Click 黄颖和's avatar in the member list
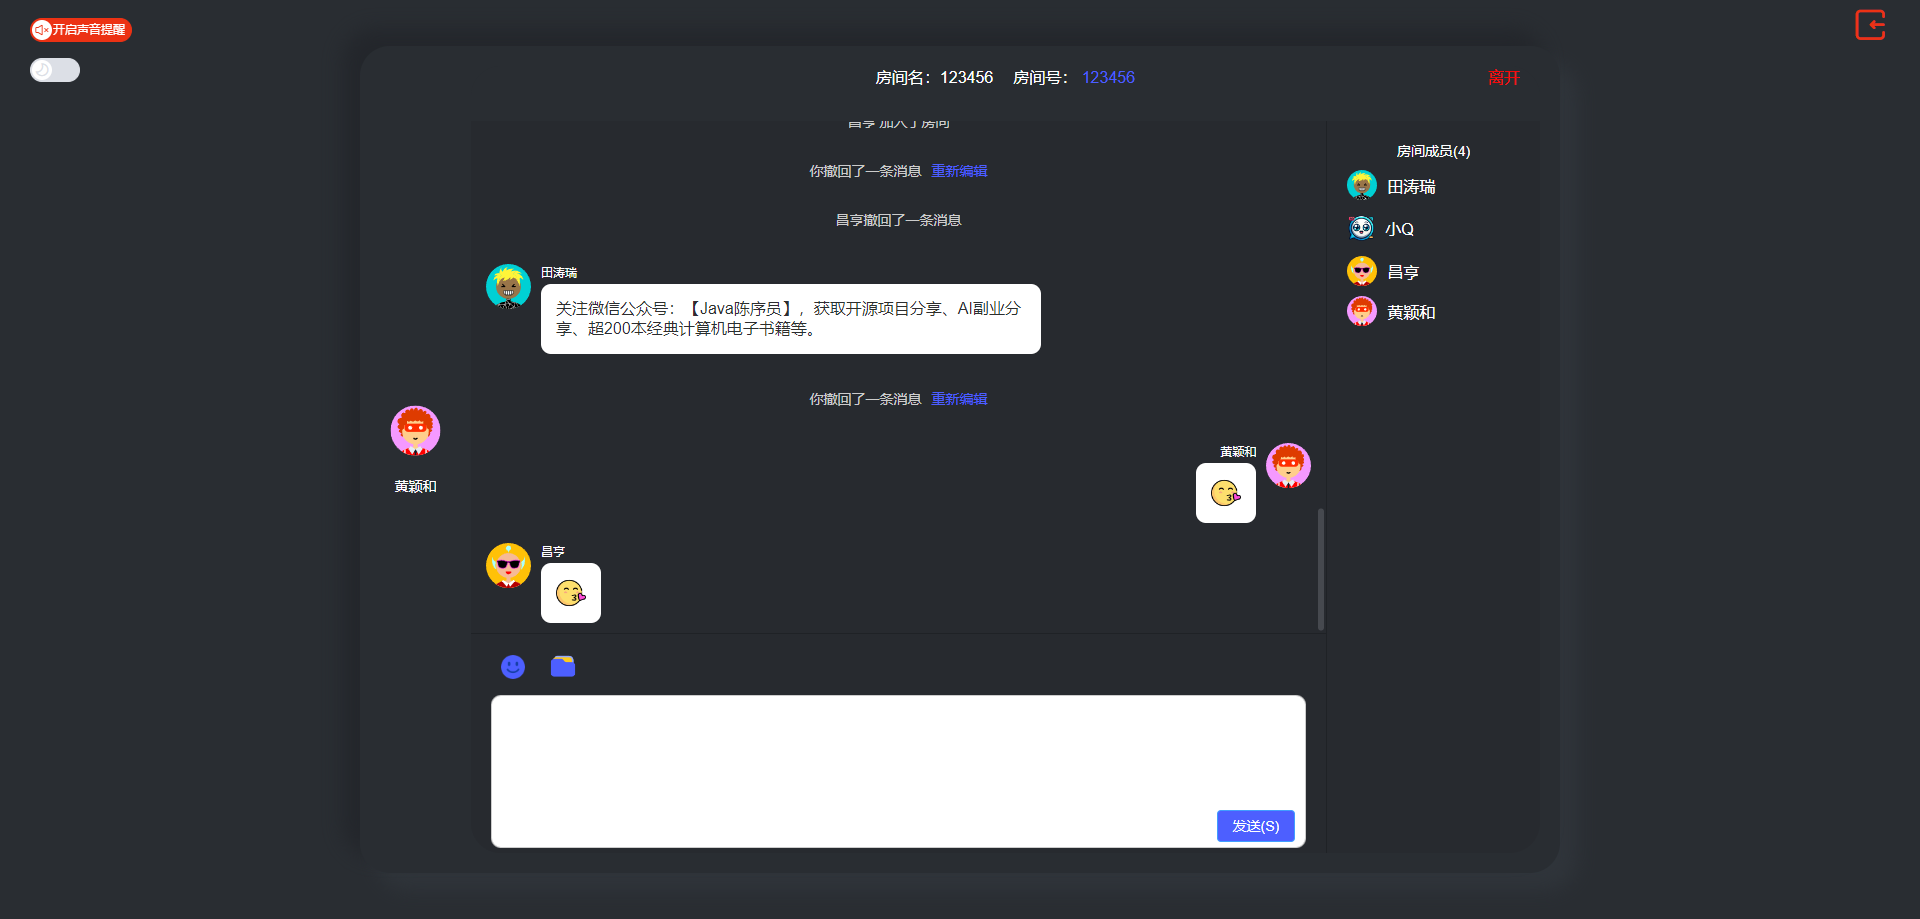This screenshot has height=919, width=1920. coord(1360,311)
